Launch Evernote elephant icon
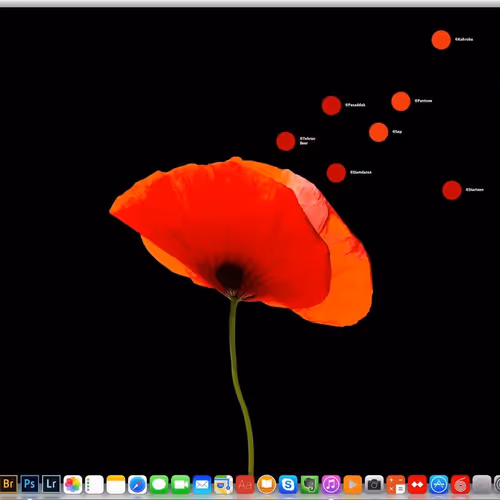The width and height of the screenshot is (500, 500). tap(310, 484)
